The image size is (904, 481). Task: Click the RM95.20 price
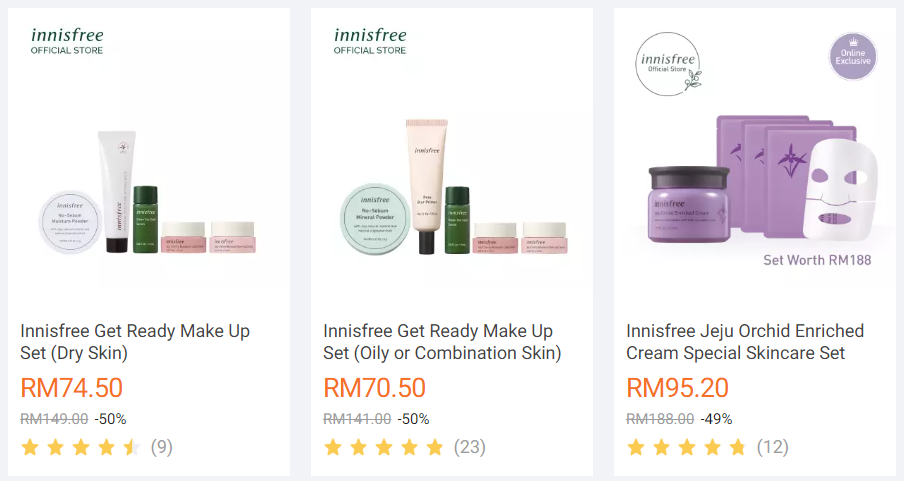point(677,388)
